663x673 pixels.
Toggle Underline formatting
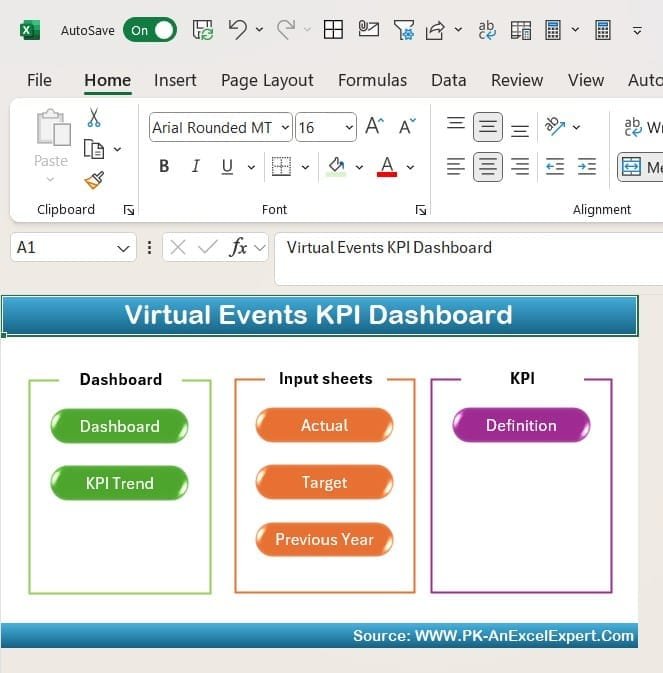(227, 167)
